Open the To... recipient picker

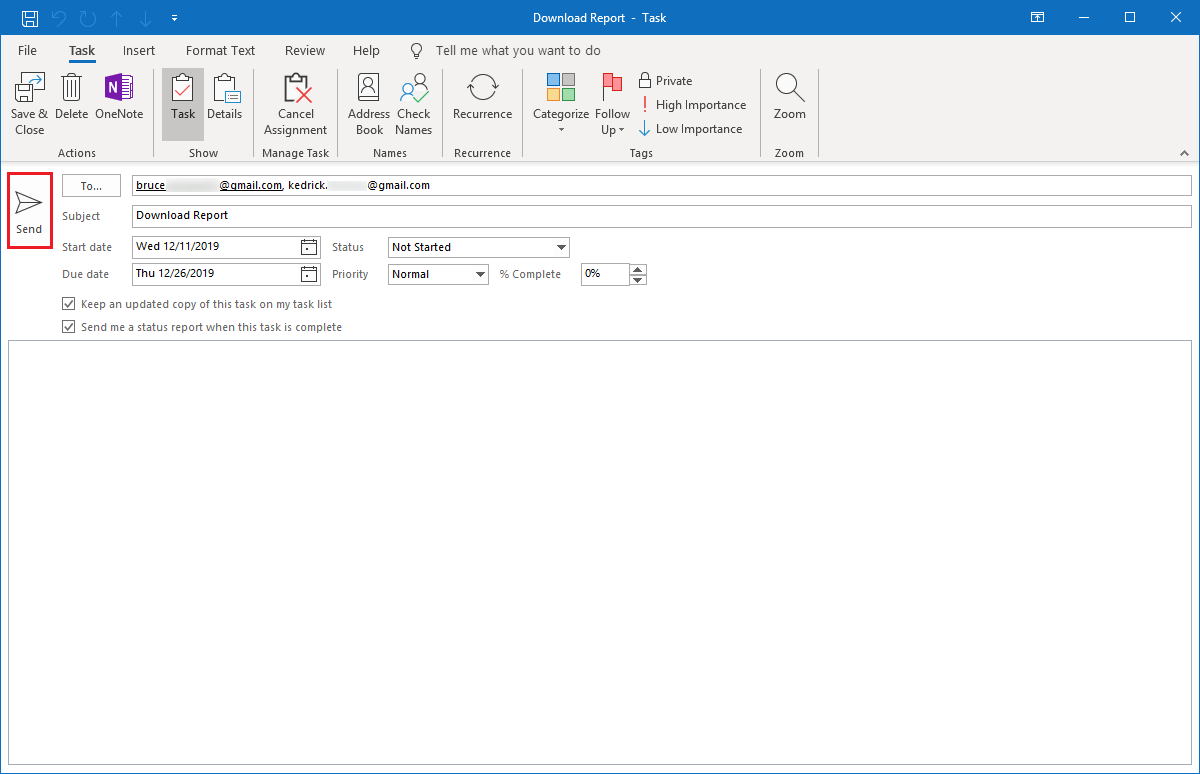(x=91, y=186)
